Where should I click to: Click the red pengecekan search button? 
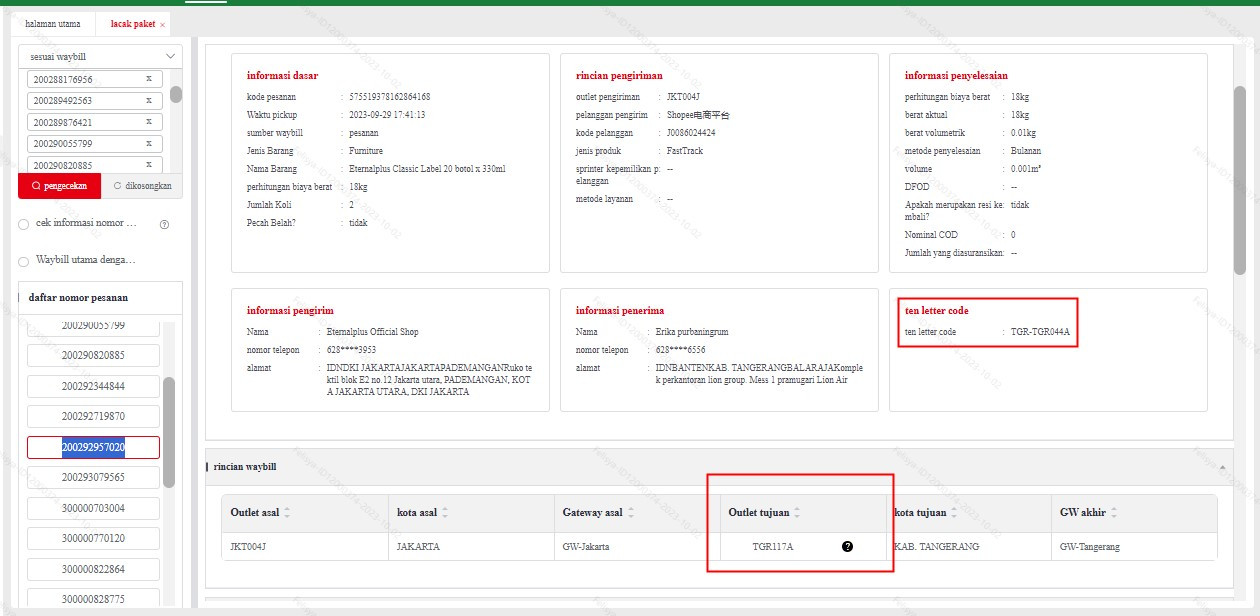(x=59, y=186)
